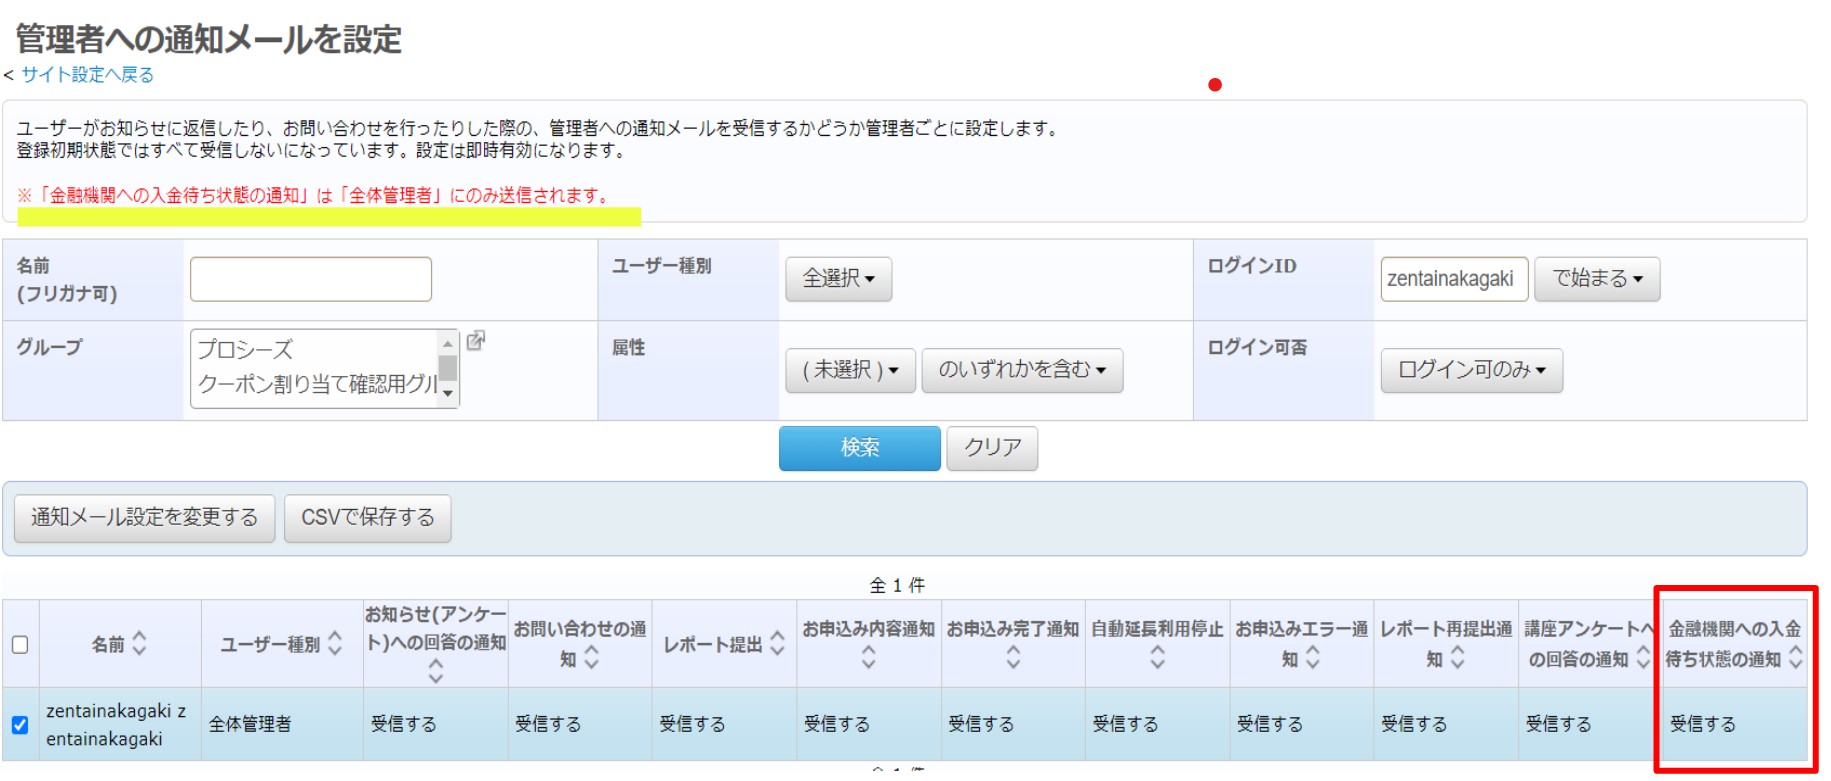Sort by お問い合わせの通知 column arrows

coord(592,657)
